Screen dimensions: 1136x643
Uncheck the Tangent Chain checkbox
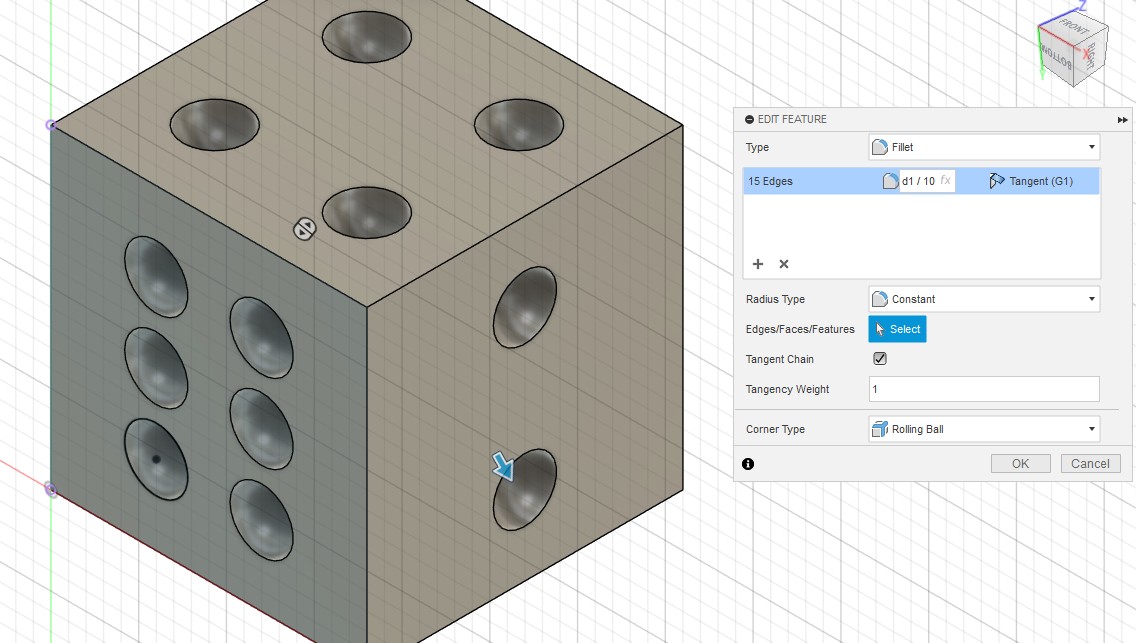click(x=880, y=359)
